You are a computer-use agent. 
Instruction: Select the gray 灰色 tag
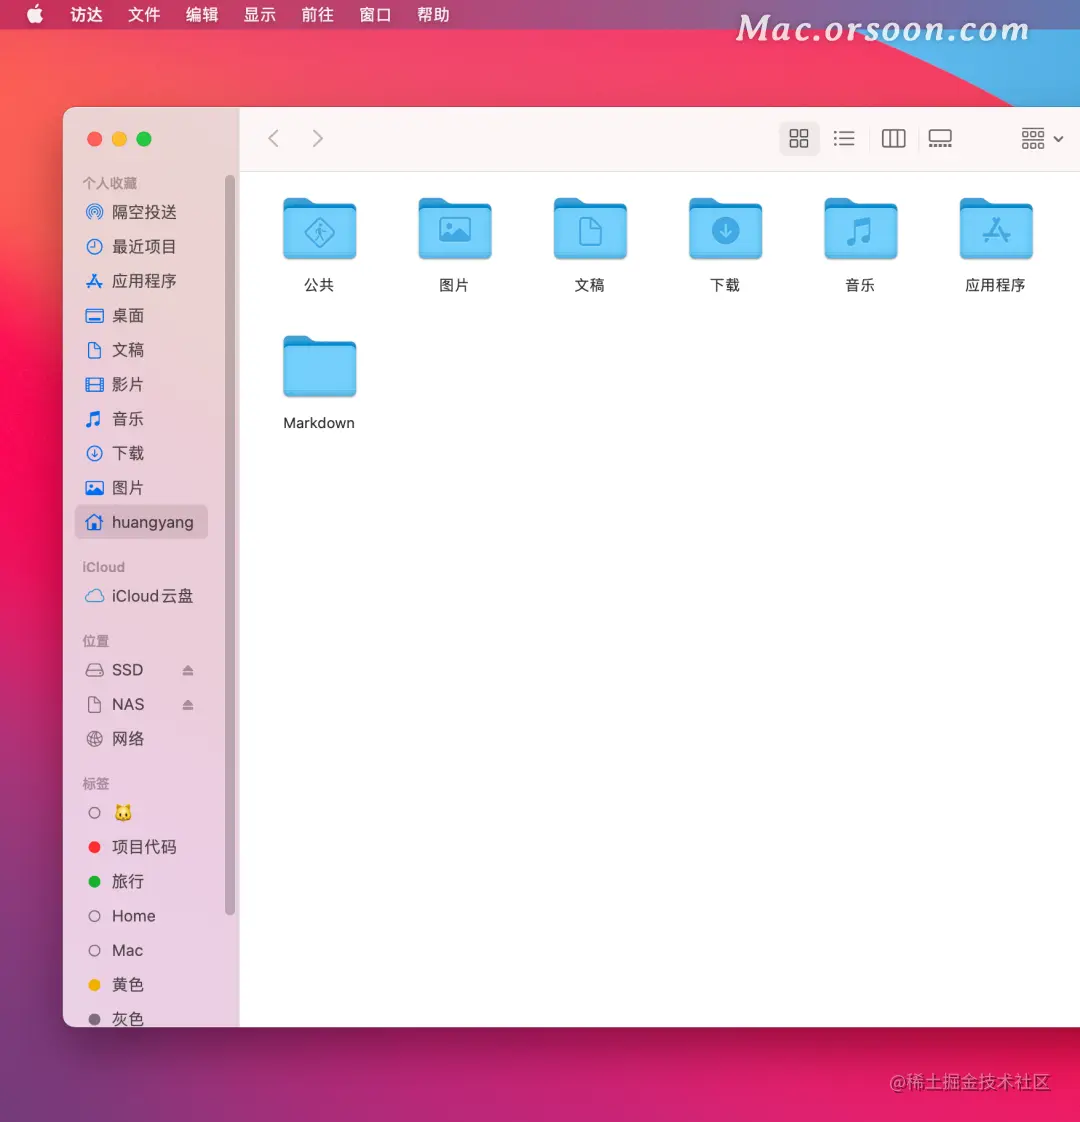[142, 1017]
